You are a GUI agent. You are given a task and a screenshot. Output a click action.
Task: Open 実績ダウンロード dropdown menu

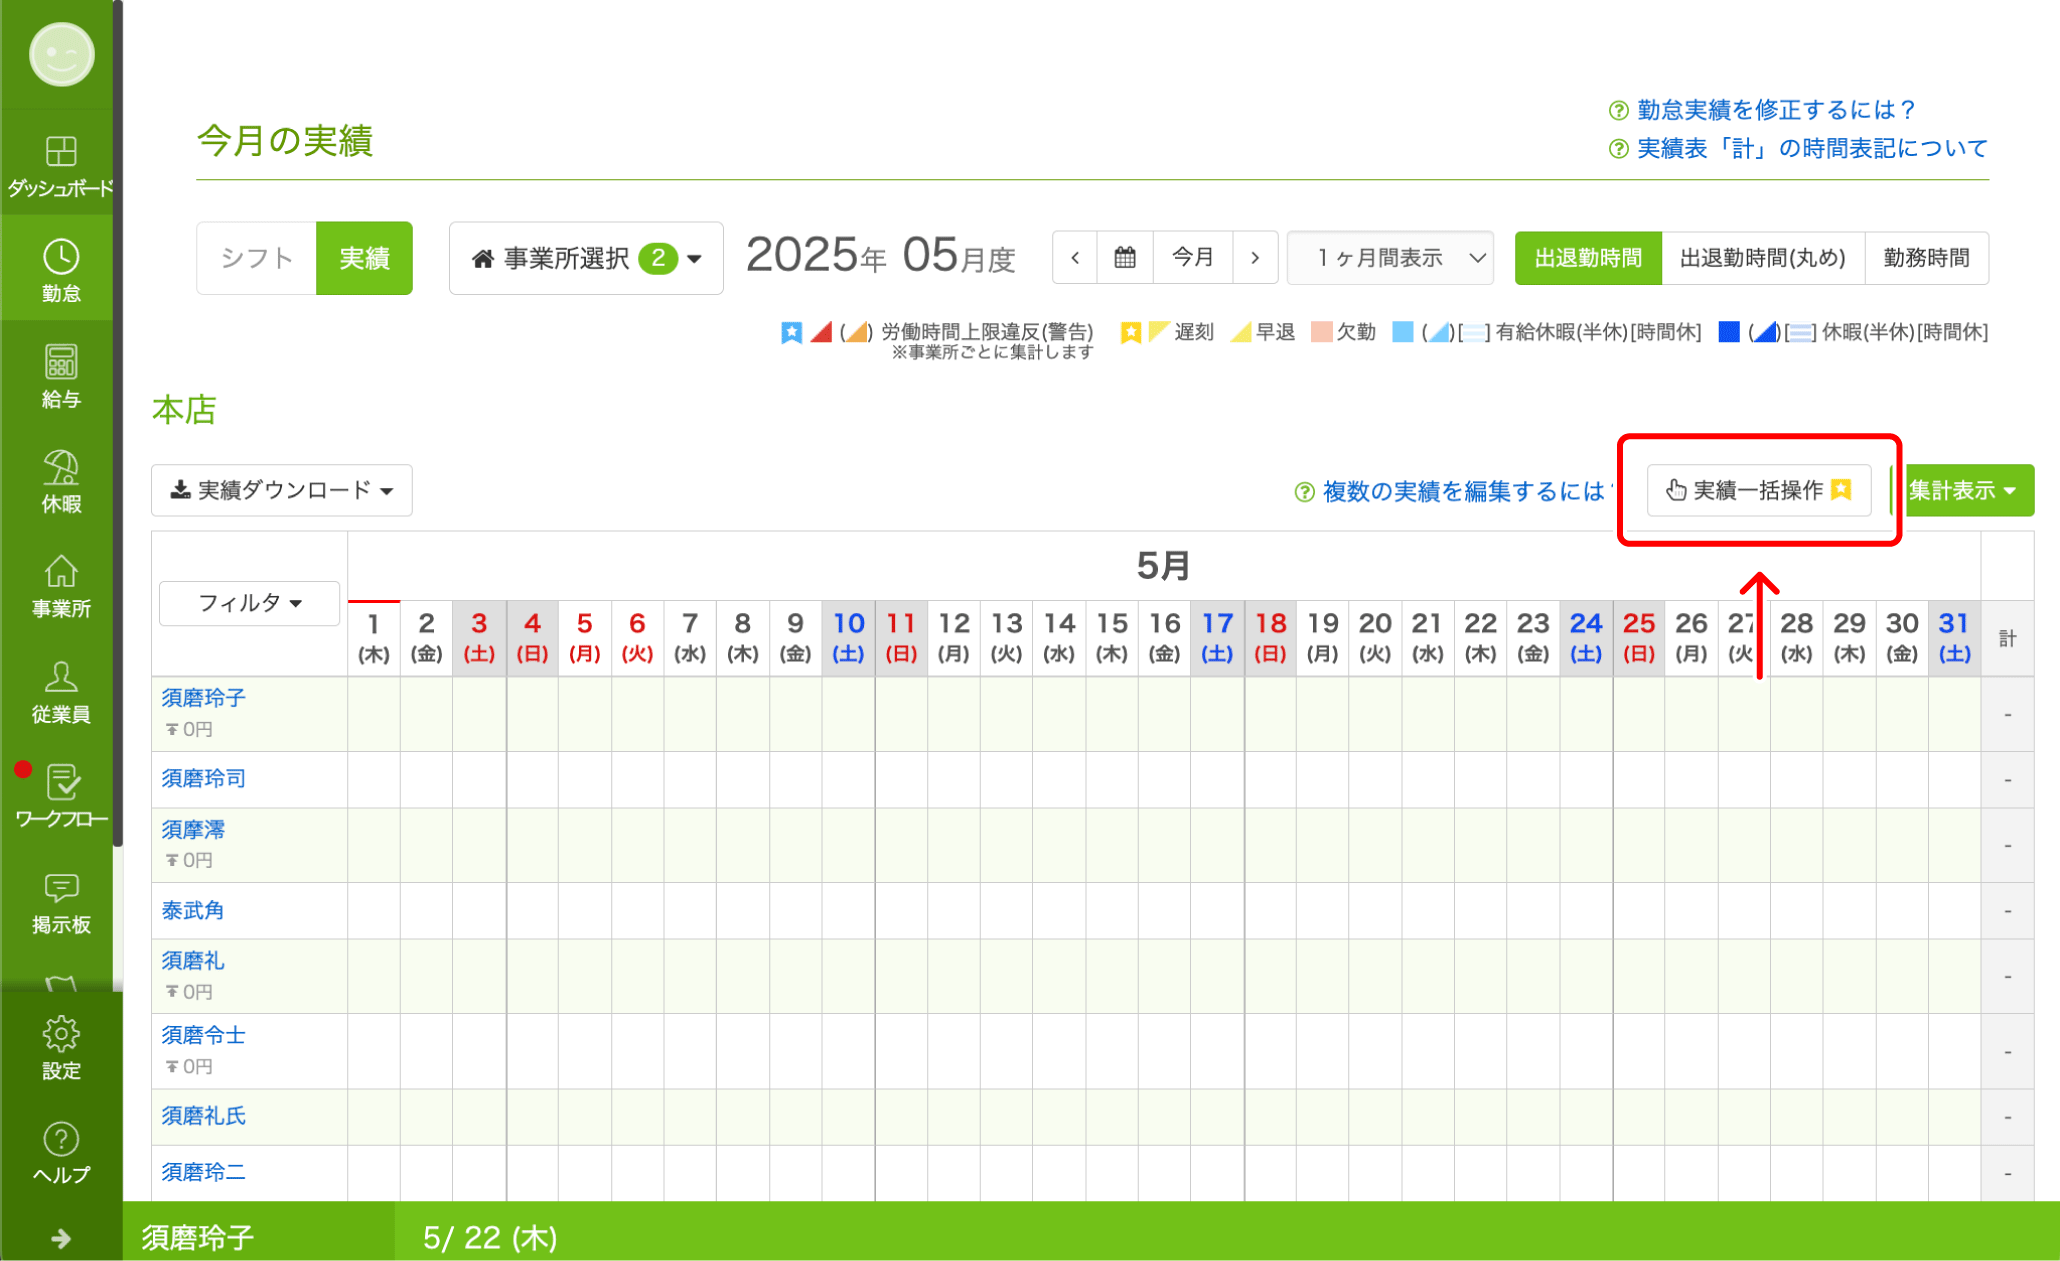coord(282,490)
